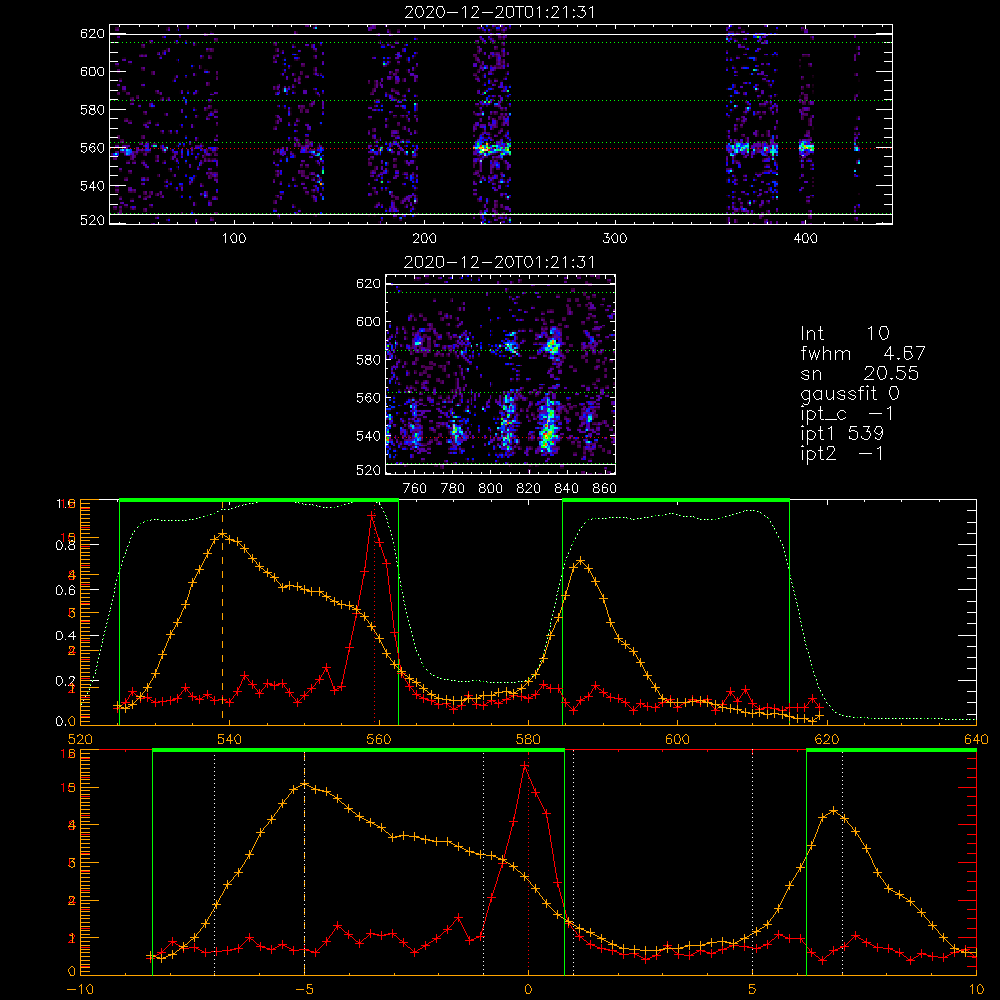Click the x-axis label 400 of top spectrogram

pos(805,239)
